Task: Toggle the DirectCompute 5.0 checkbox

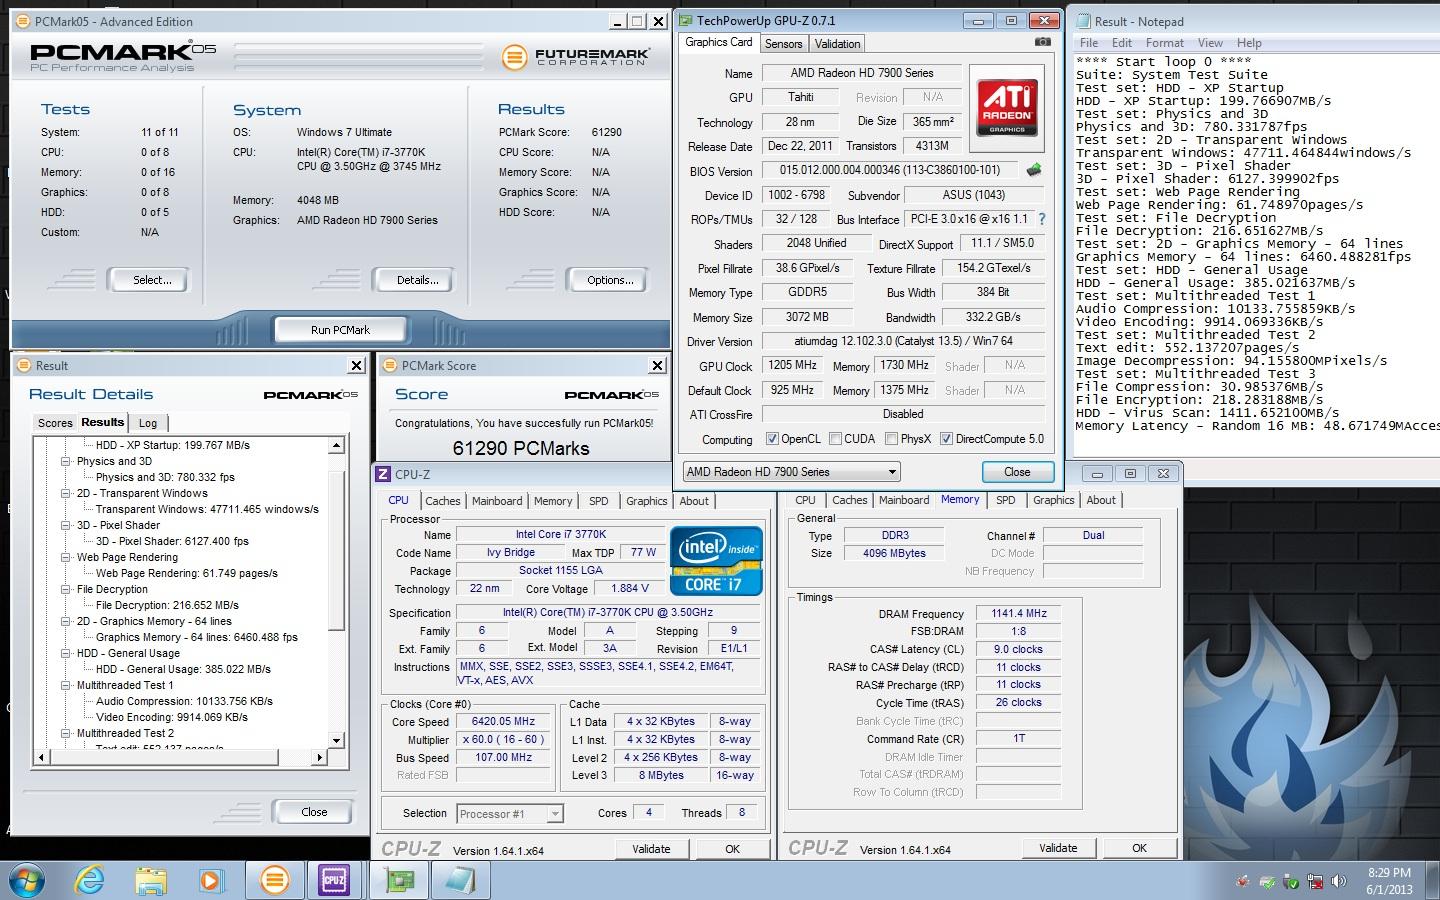Action: [x=946, y=439]
